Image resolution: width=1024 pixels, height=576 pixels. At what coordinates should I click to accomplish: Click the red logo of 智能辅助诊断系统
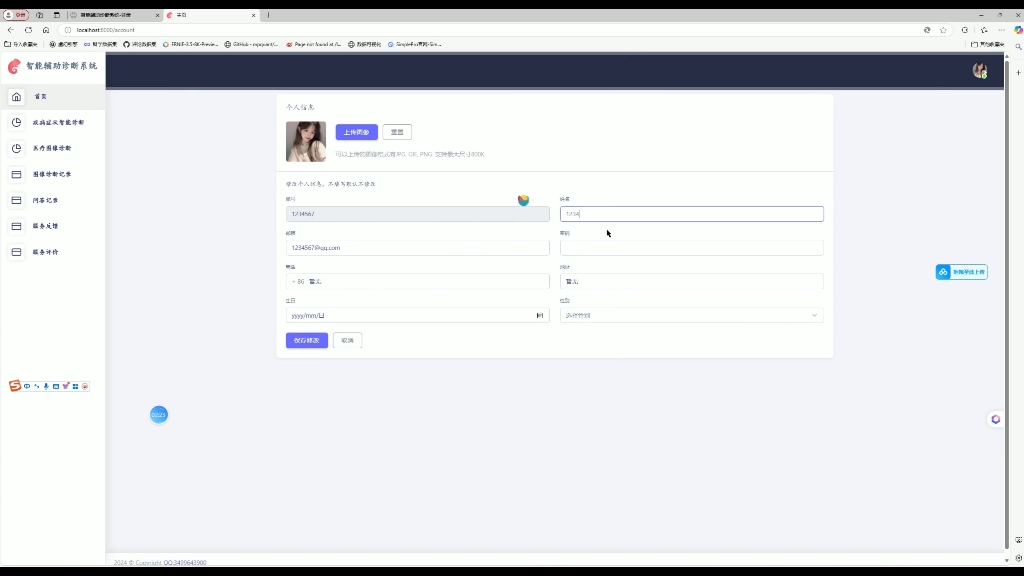(x=14, y=66)
